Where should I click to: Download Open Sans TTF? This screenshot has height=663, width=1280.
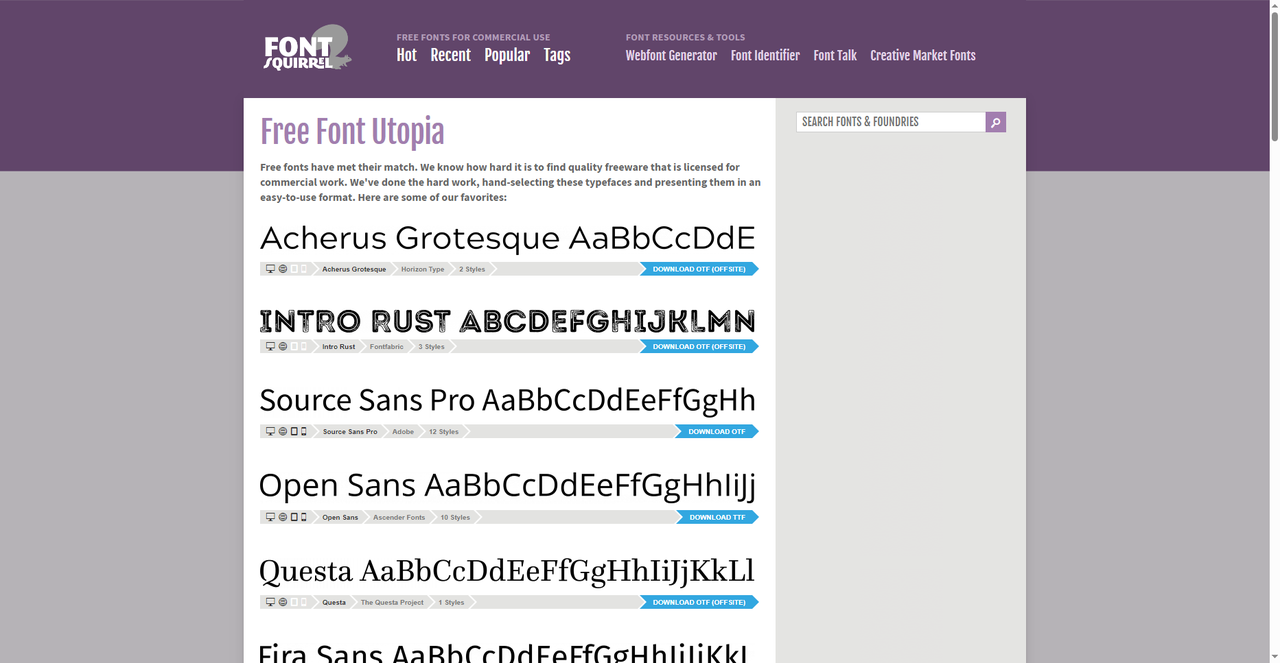717,518
